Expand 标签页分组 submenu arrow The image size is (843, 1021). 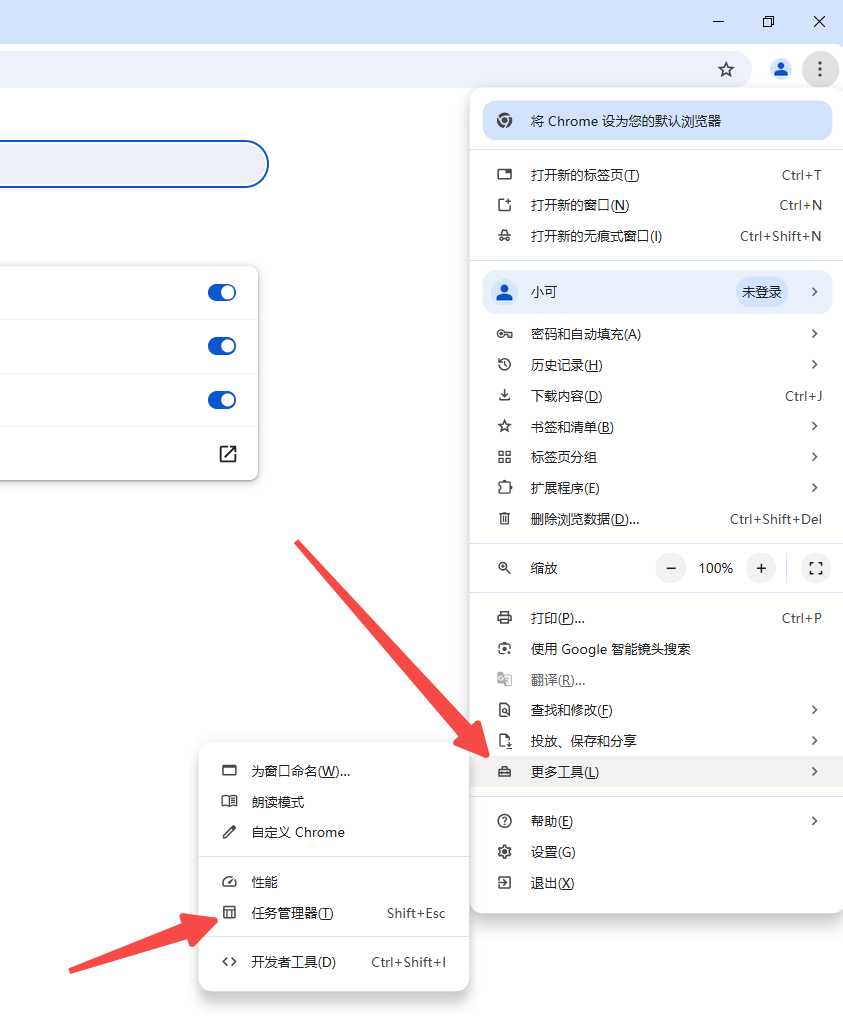click(x=814, y=457)
